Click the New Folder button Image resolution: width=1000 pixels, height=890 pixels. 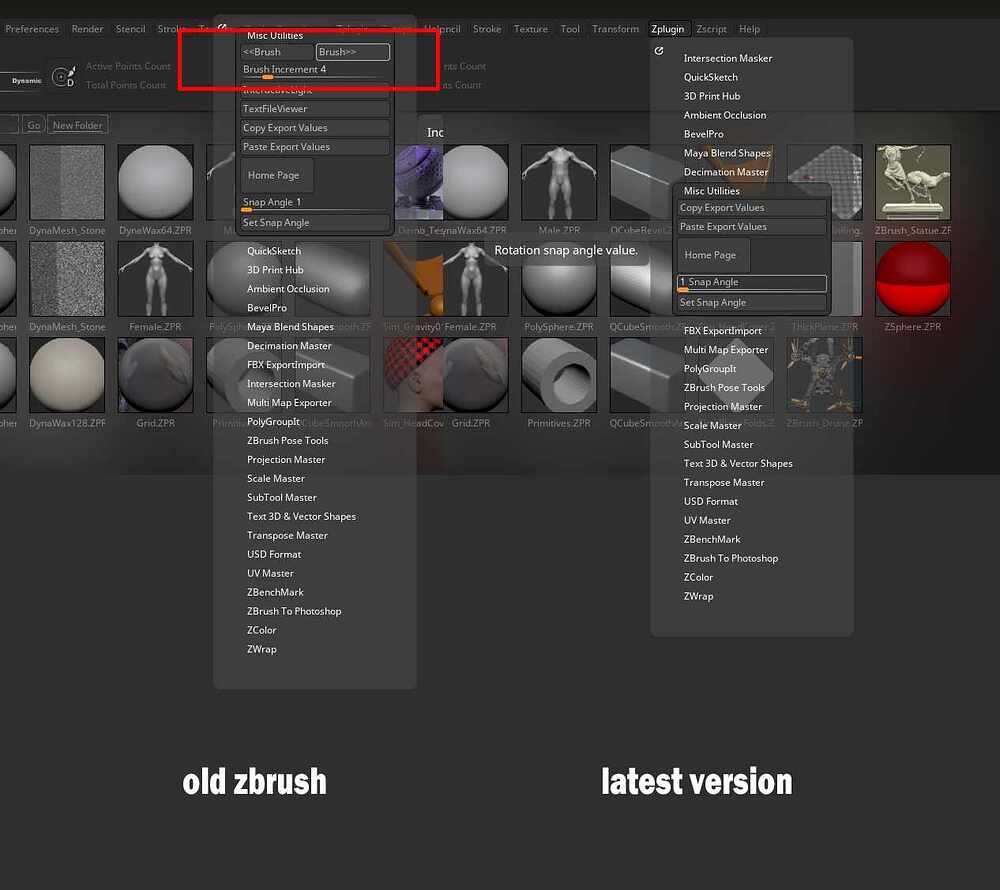click(x=78, y=125)
